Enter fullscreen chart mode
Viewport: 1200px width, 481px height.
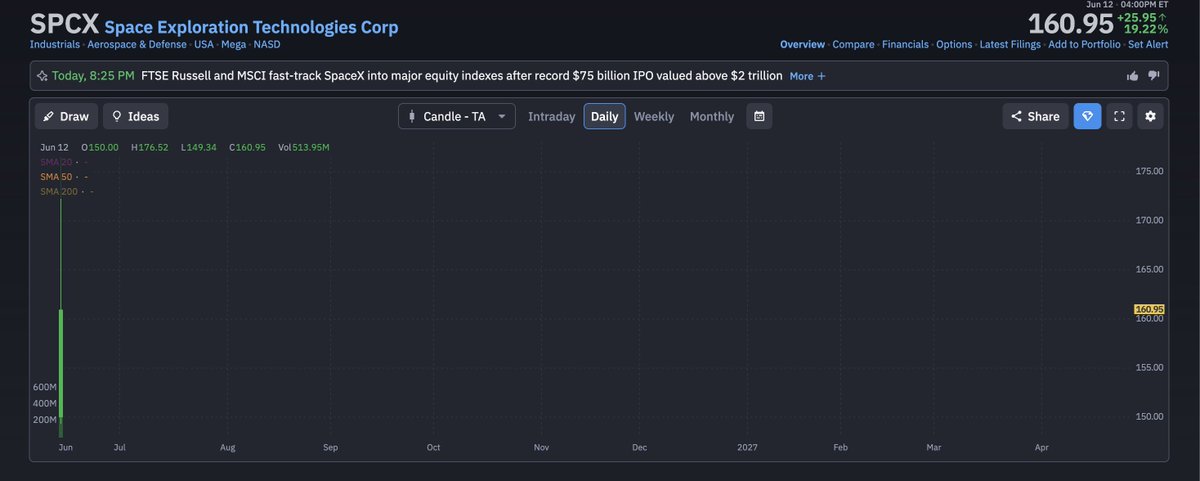coord(1119,116)
